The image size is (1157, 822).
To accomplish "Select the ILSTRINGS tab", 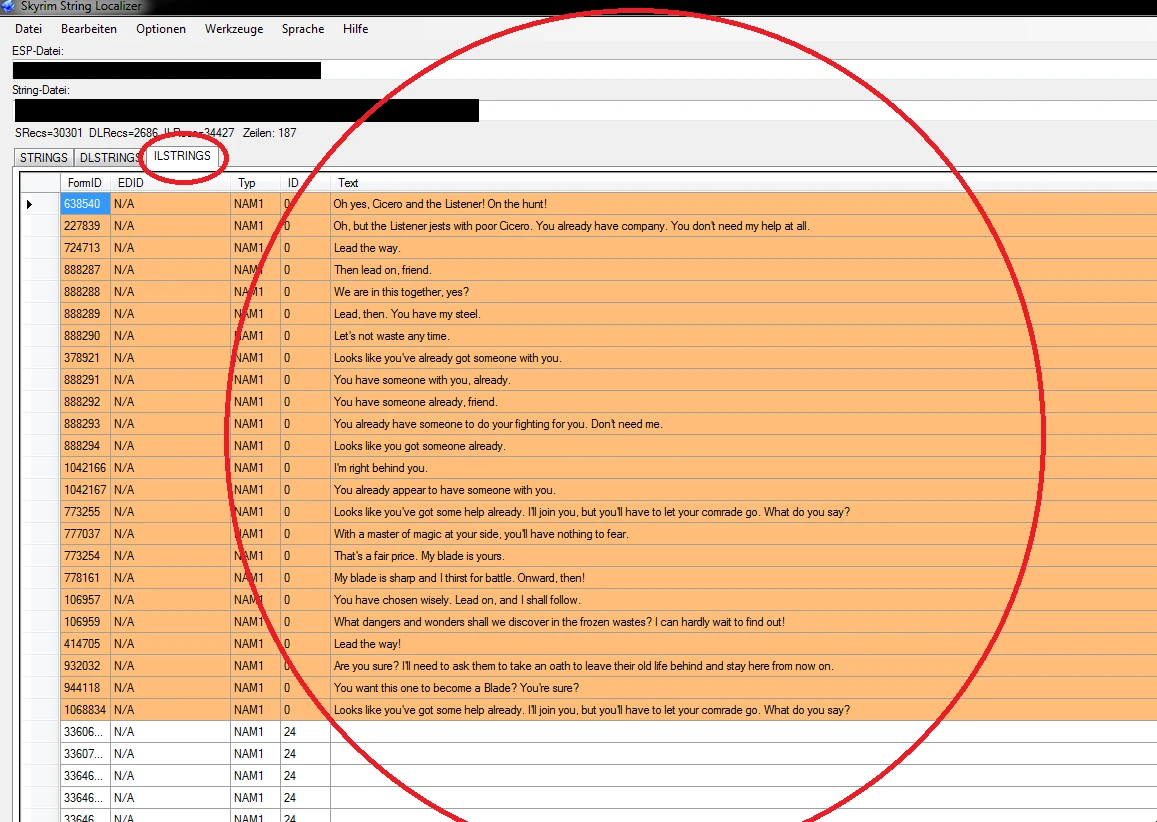I will tap(182, 156).
